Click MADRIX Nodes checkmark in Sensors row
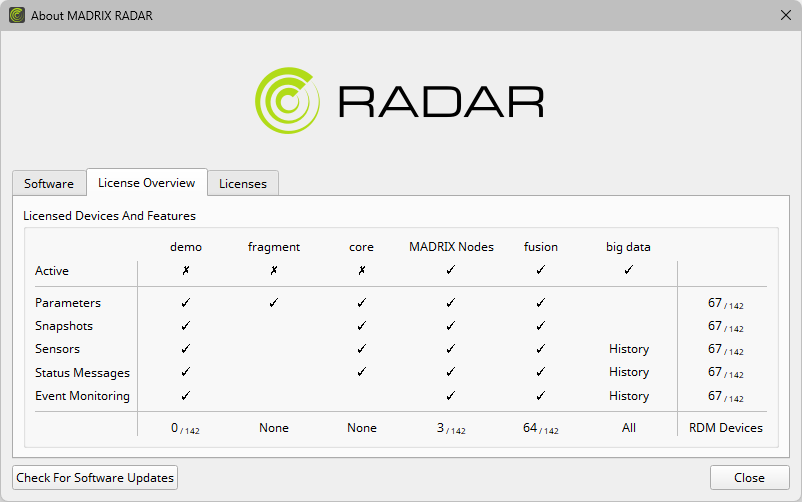 point(451,348)
